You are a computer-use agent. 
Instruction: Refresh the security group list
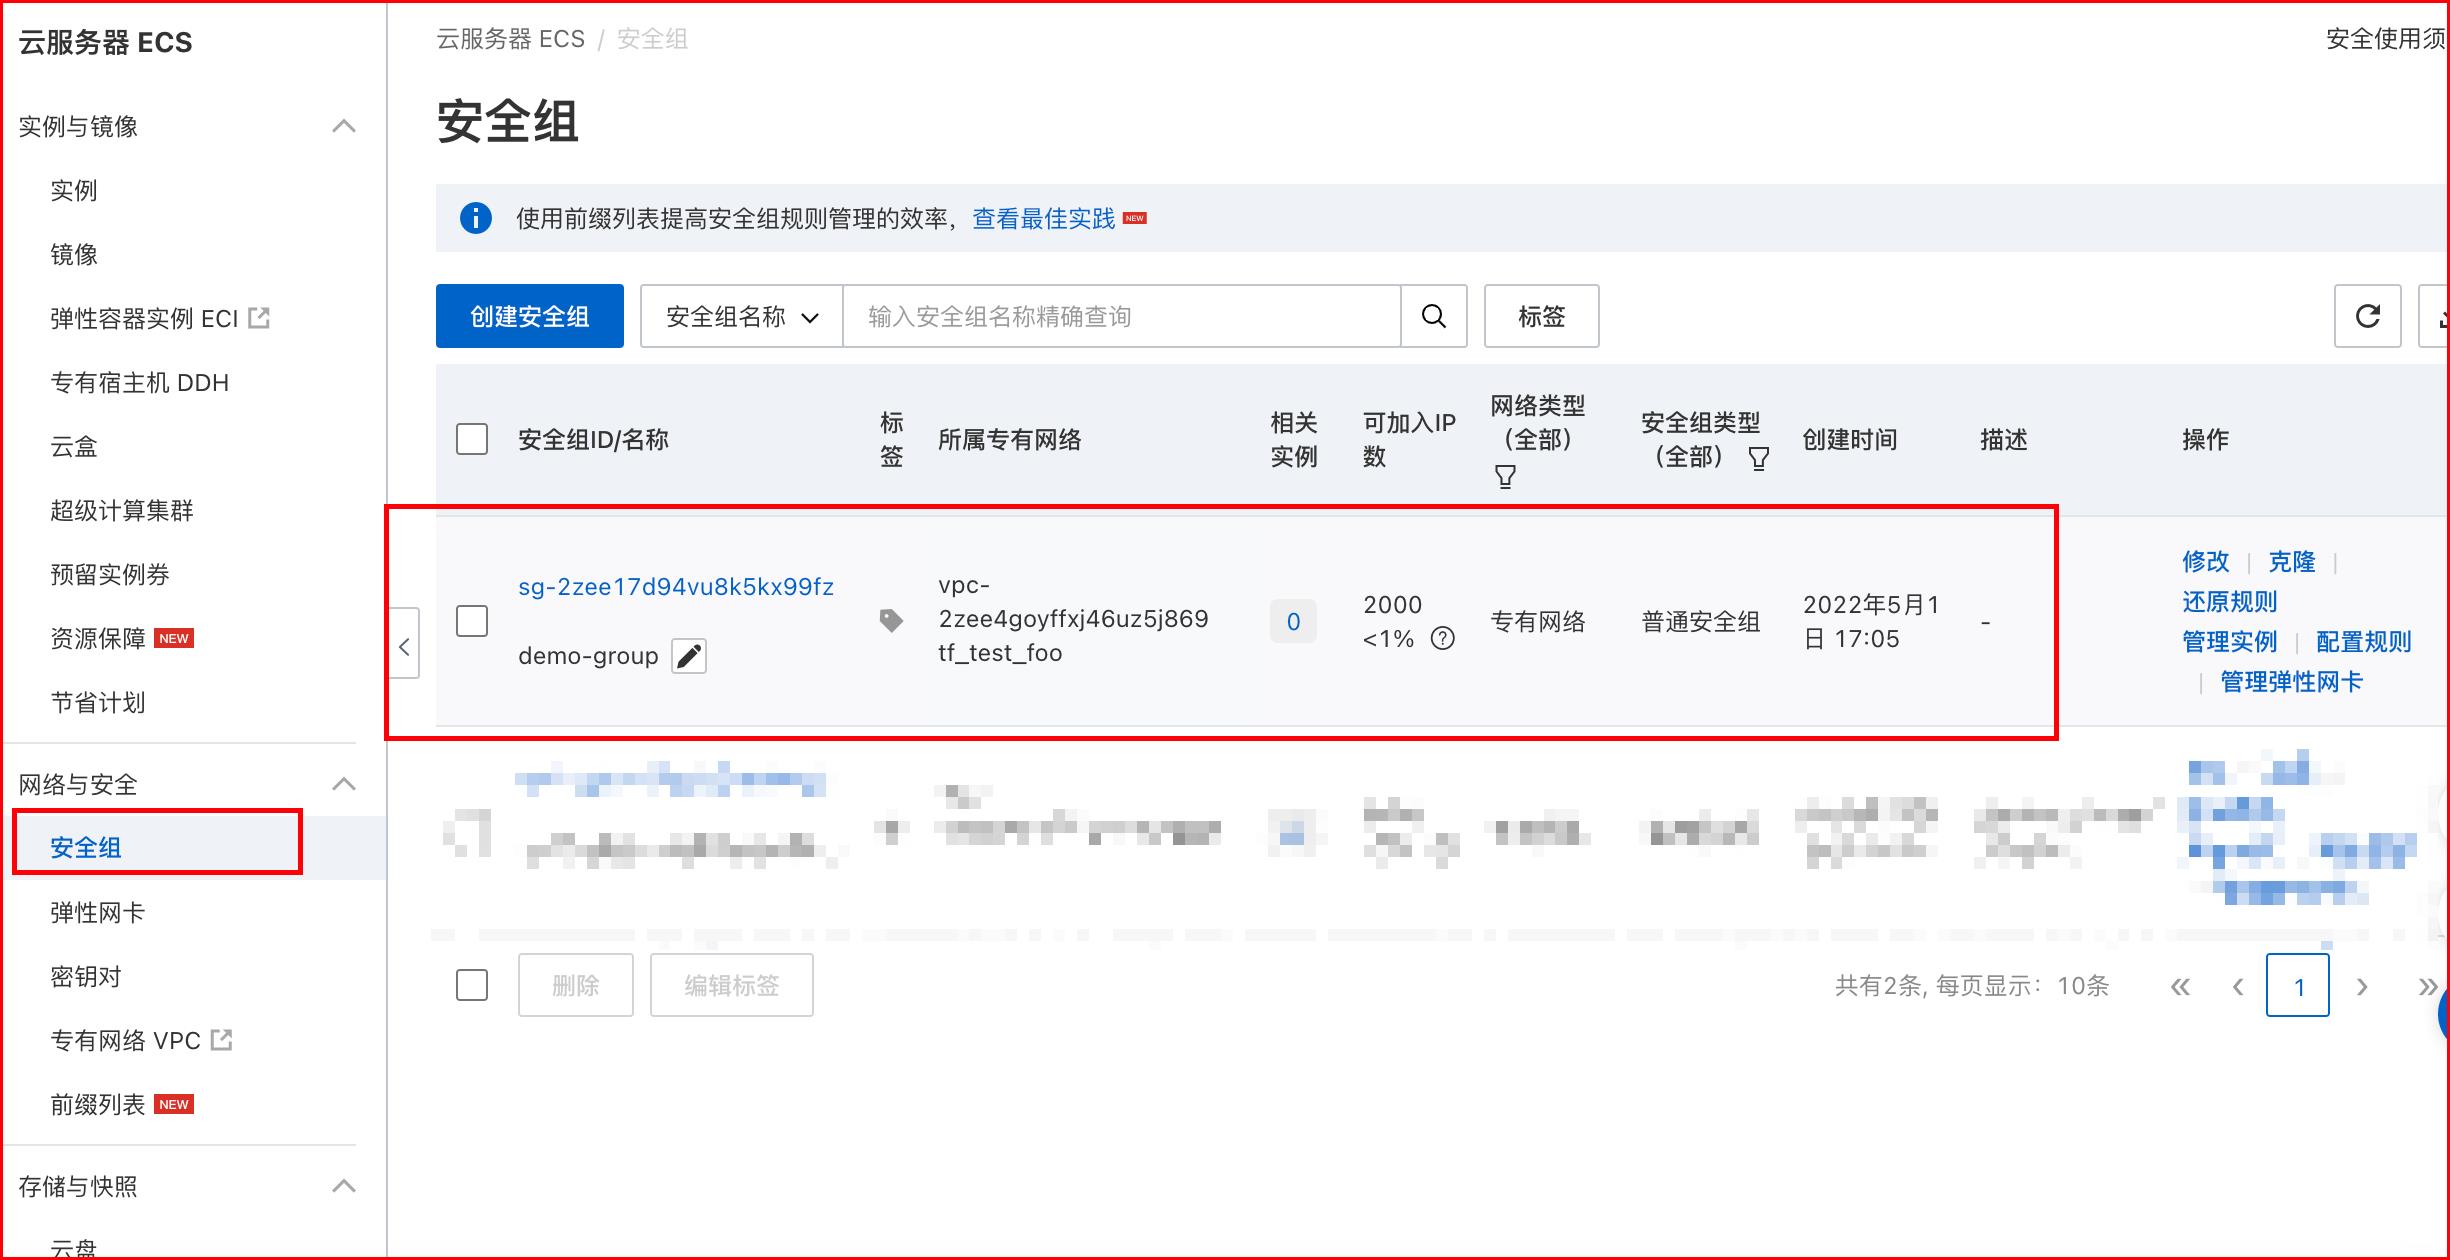(x=2367, y=316)
